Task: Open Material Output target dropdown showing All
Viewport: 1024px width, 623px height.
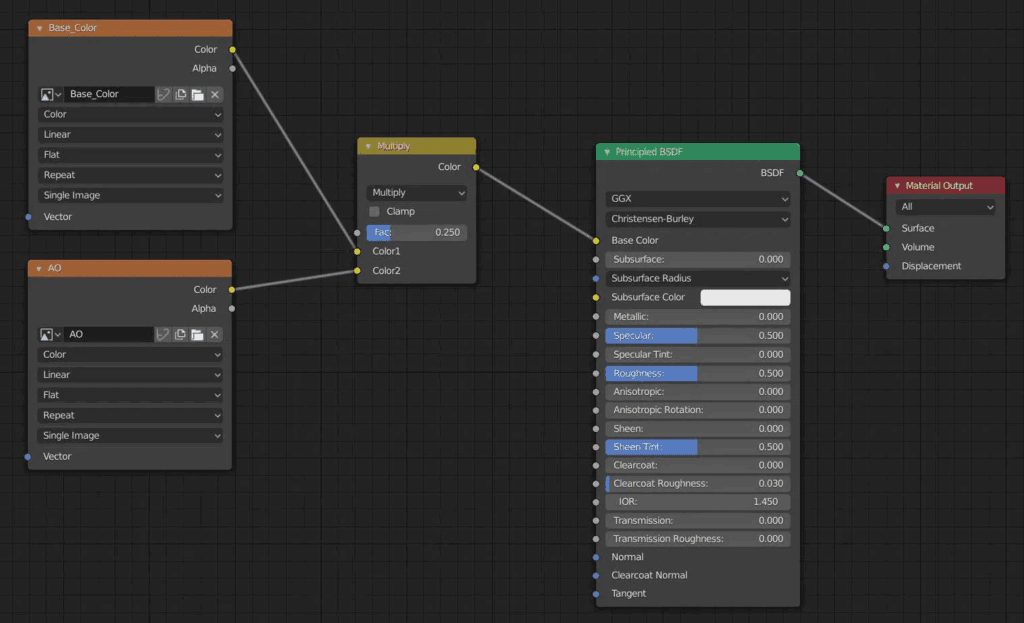Action: coord(945,207)
